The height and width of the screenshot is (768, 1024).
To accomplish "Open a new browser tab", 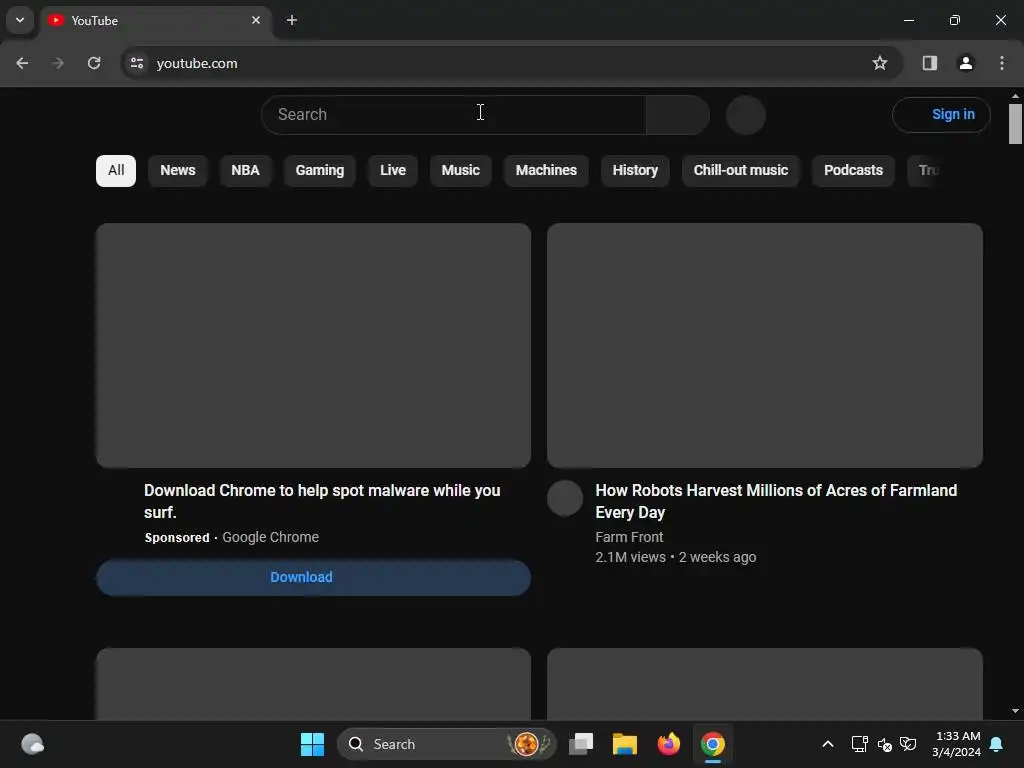I will (292, 20).
